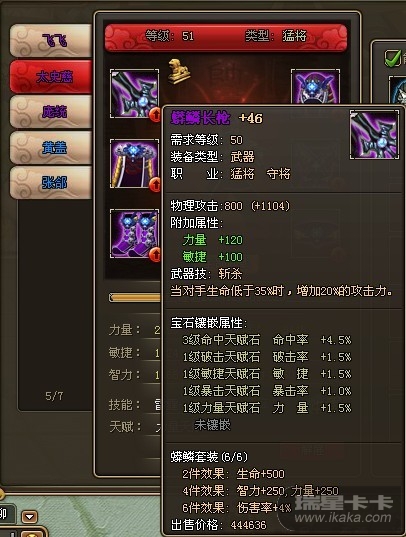The width and height of the screenshot is (406, 537).
Task: Select the 飞飞 hero tab
Action: click(x=51, y=41)
